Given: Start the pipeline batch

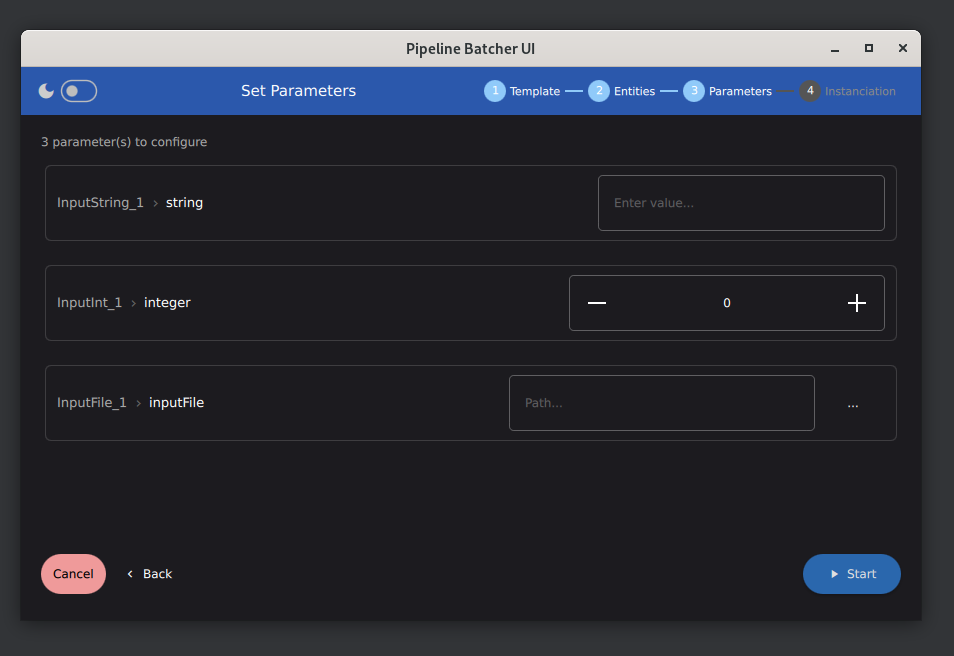Looking at the screenshot, I should tap(851, 574).
